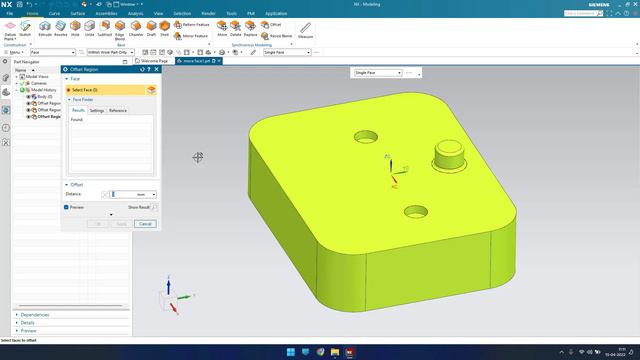Choose the Shell tool

tap(164, 29)
